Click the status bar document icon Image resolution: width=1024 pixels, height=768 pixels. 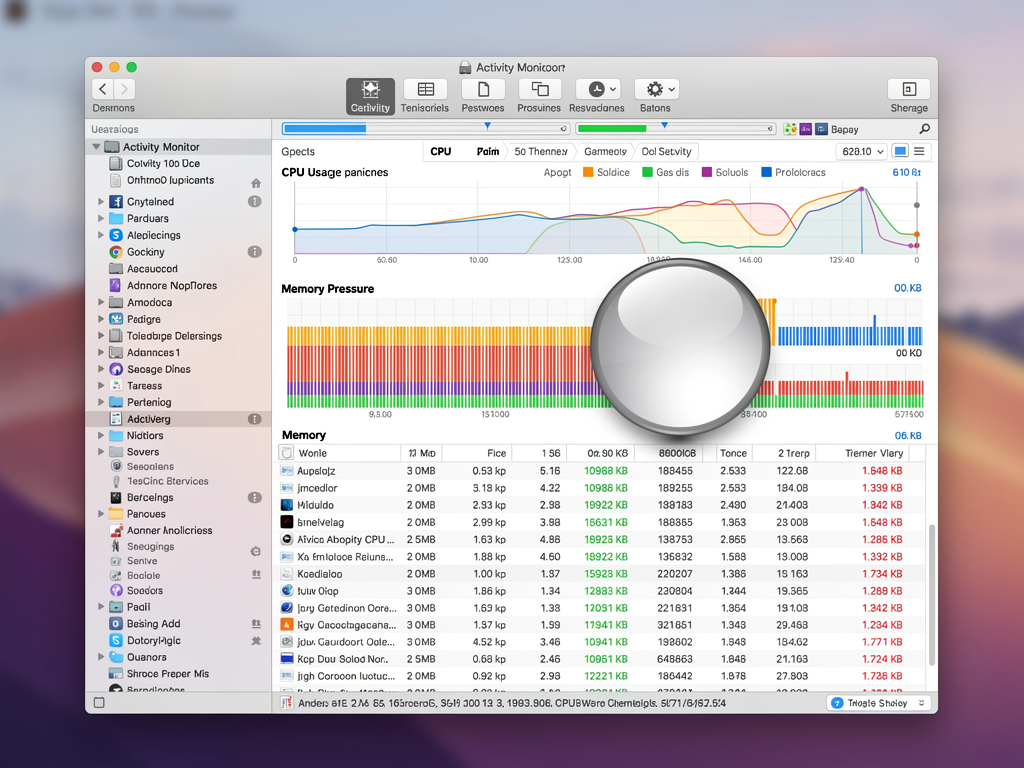[286, 703]
